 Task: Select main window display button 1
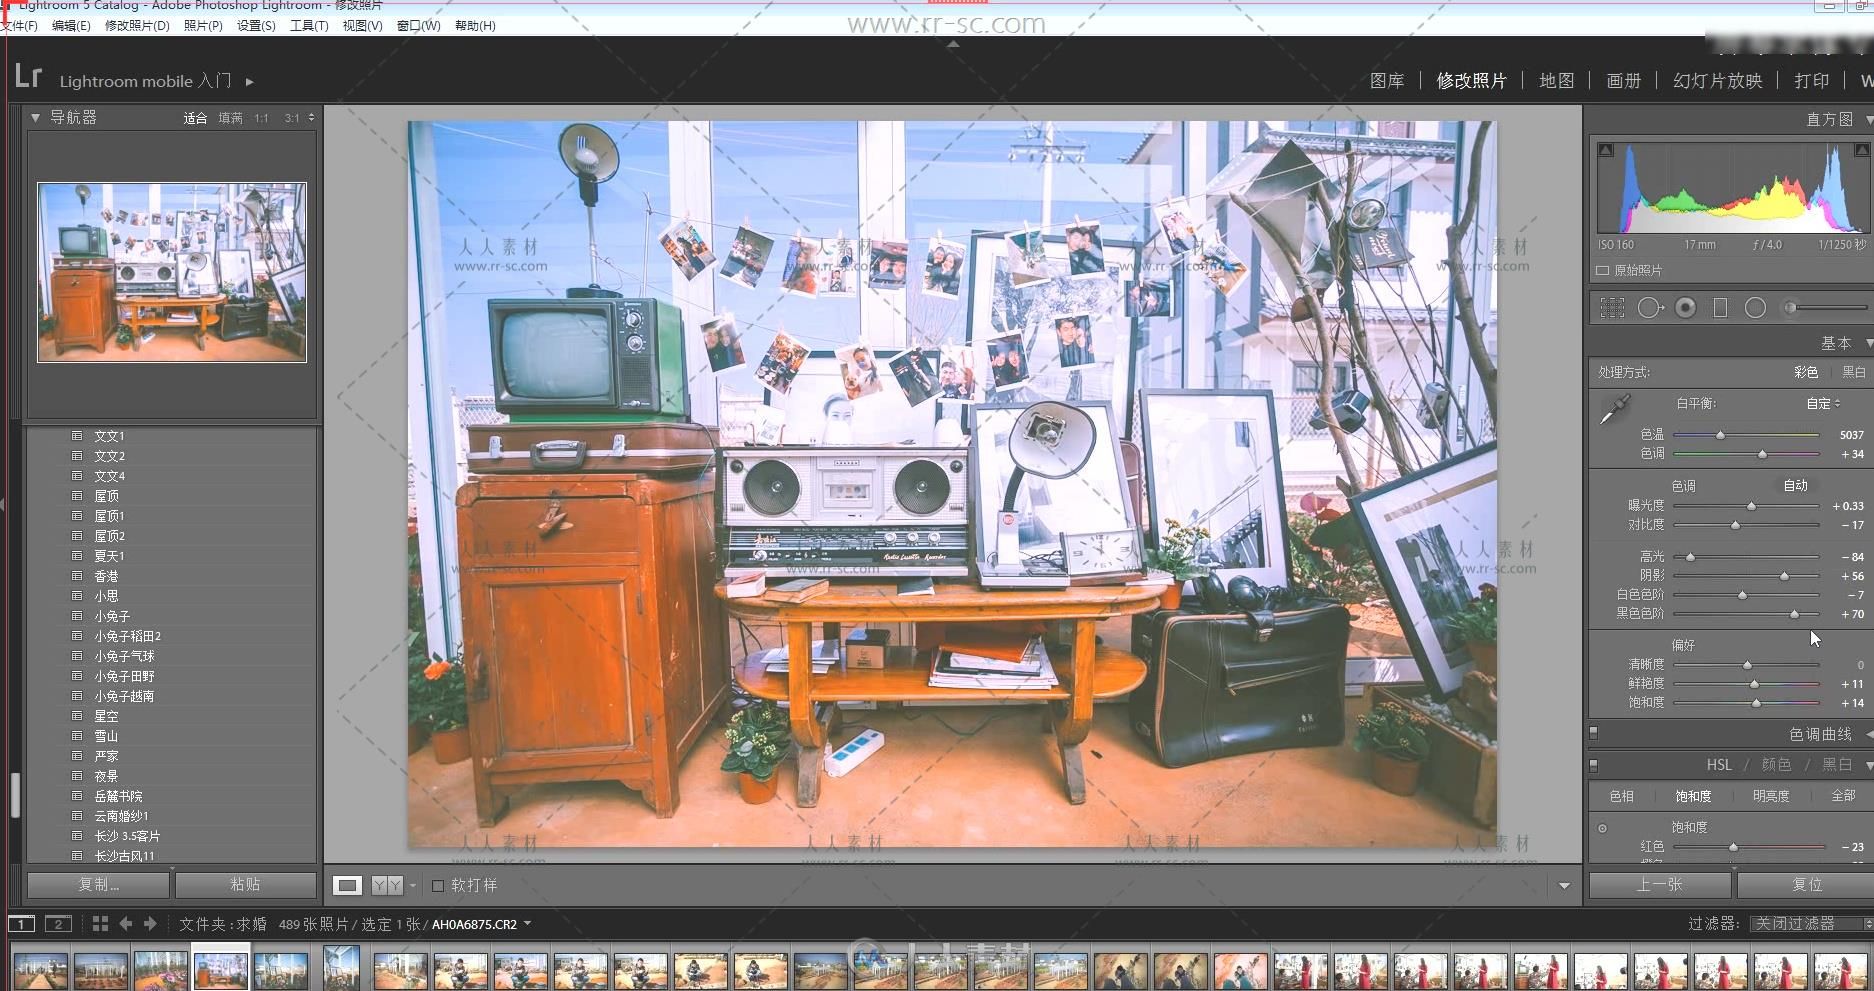tap(21, 924)
